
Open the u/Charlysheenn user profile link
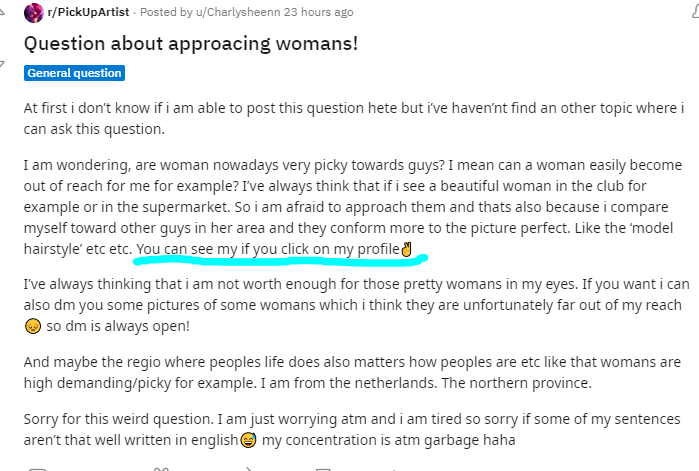point(238,12)
